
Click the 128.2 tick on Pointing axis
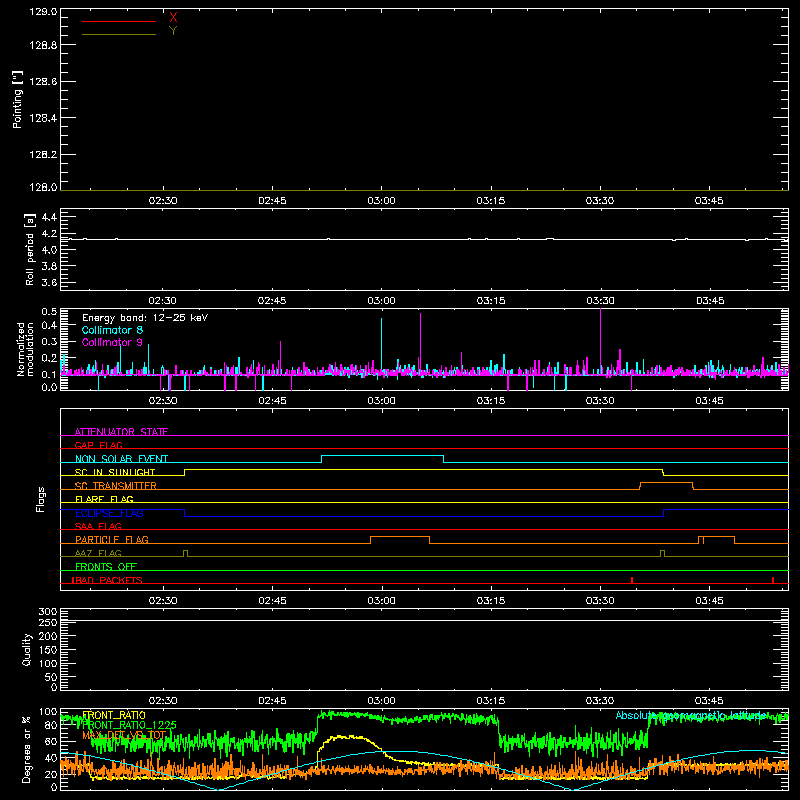coord(43,155)
